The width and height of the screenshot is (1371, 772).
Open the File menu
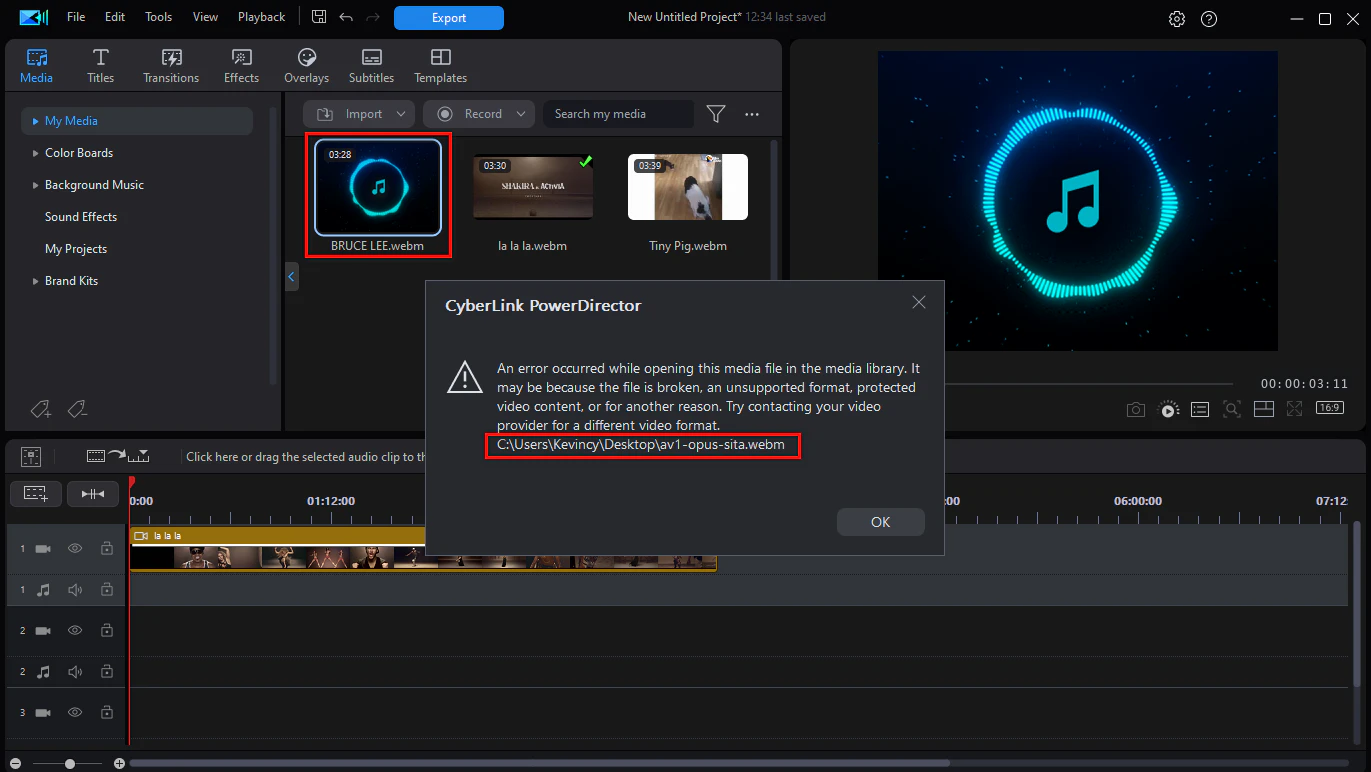(x=76, y=17)
